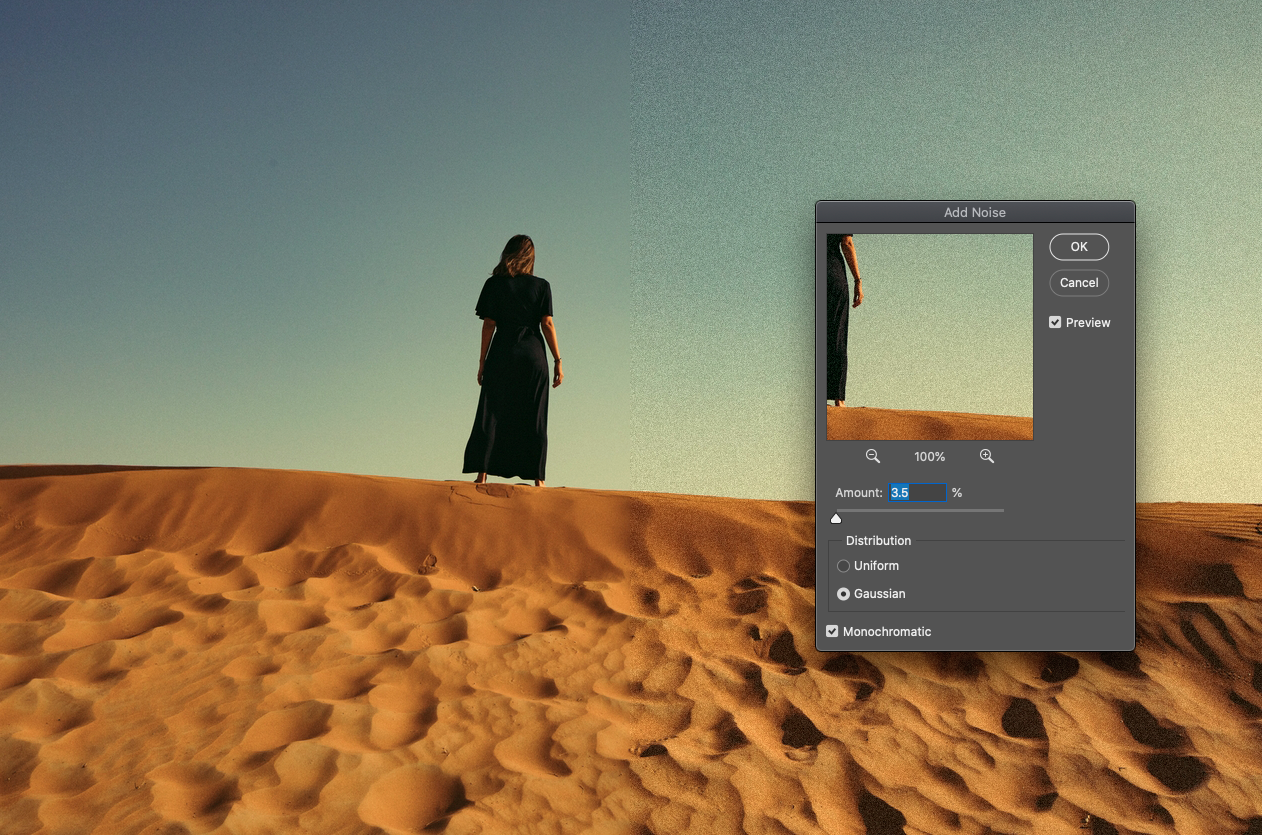This screenshot has height=835, width=1262.
Task: Select Gaussian distribution option
Action: tap(843, 594)
